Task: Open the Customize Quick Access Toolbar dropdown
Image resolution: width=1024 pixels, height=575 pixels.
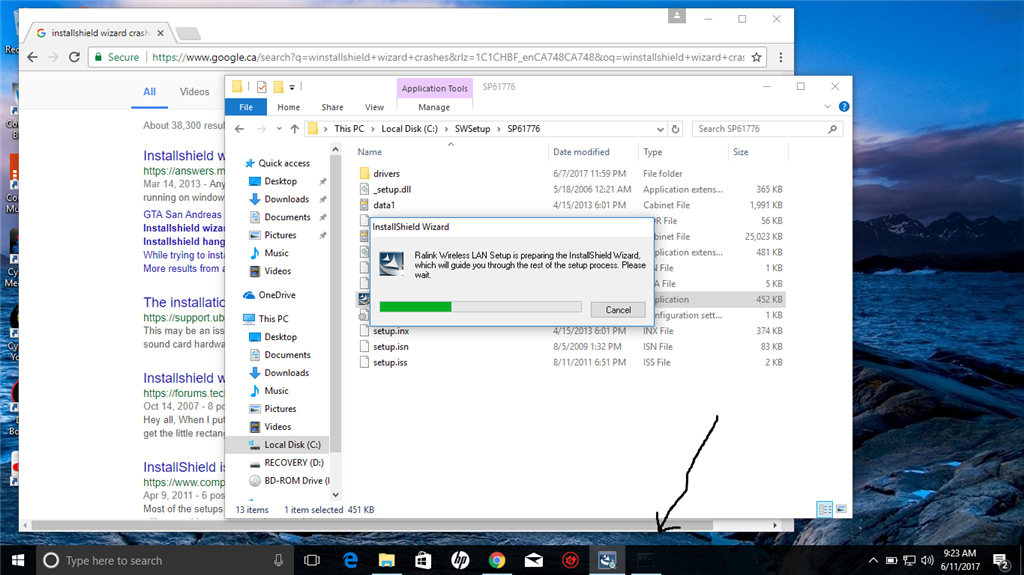Action: tap(292, 87)
